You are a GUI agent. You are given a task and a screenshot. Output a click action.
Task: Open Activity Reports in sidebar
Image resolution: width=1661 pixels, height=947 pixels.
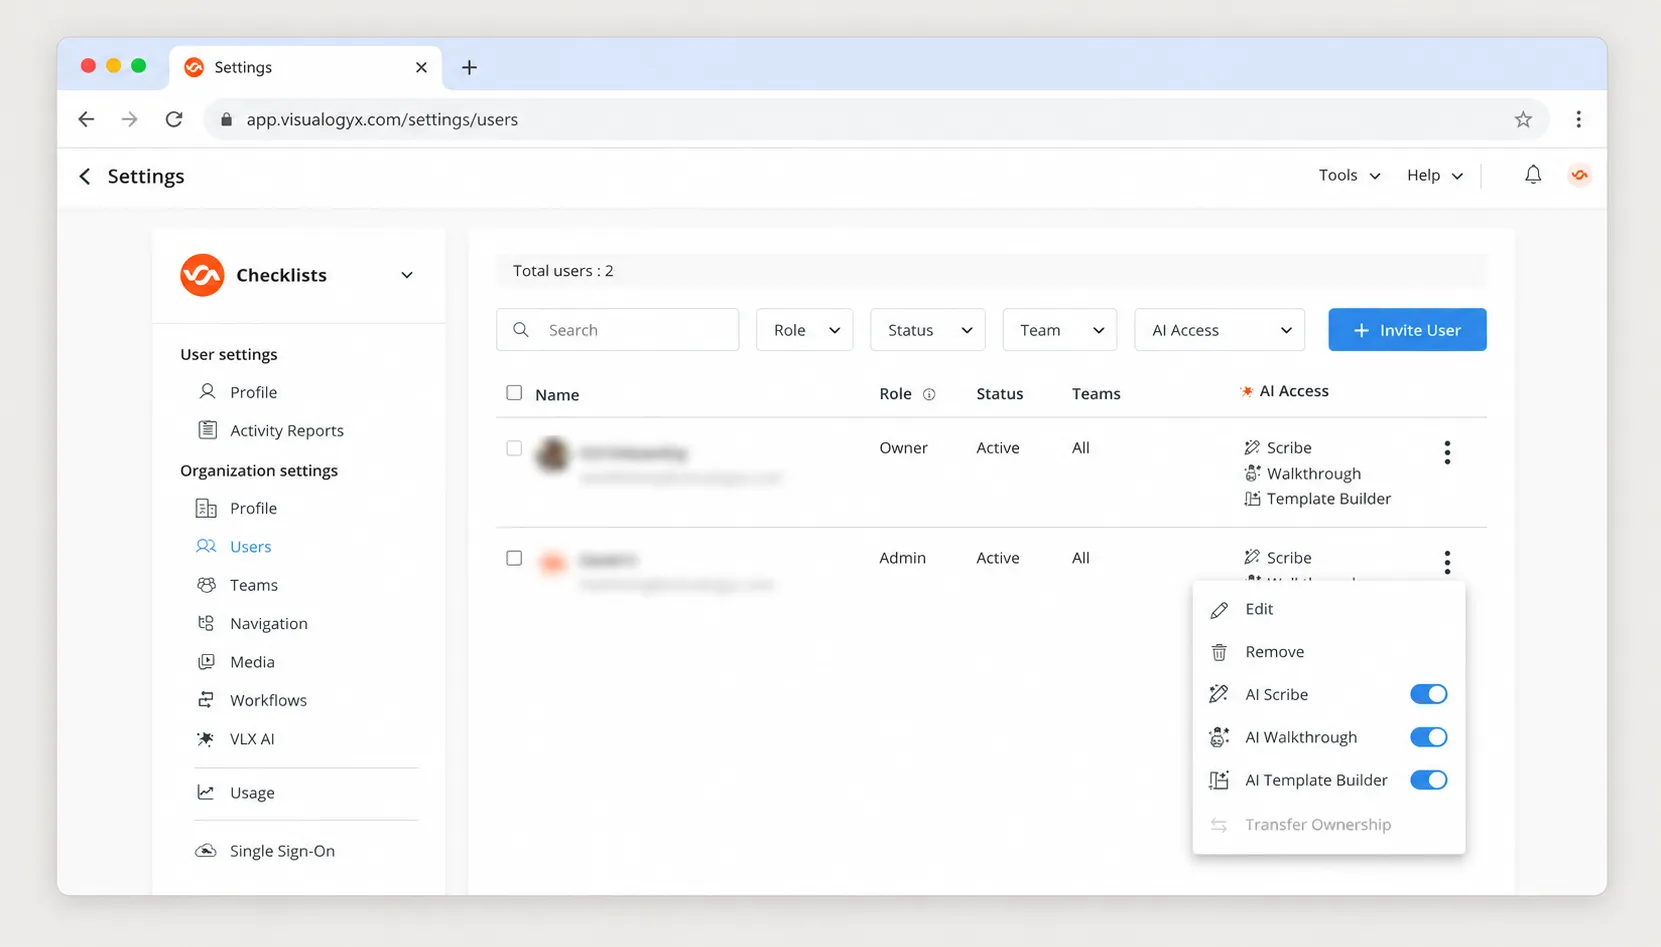[286, 430]
